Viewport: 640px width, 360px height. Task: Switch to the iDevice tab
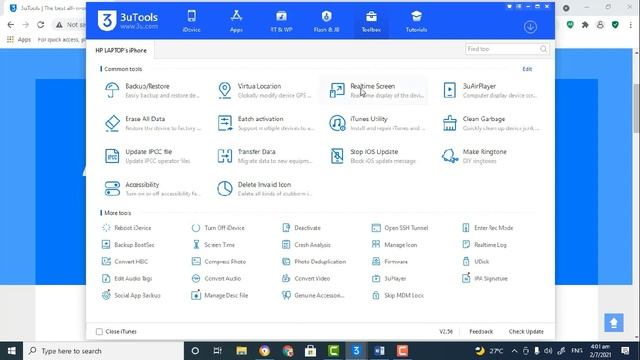(191, 21)
